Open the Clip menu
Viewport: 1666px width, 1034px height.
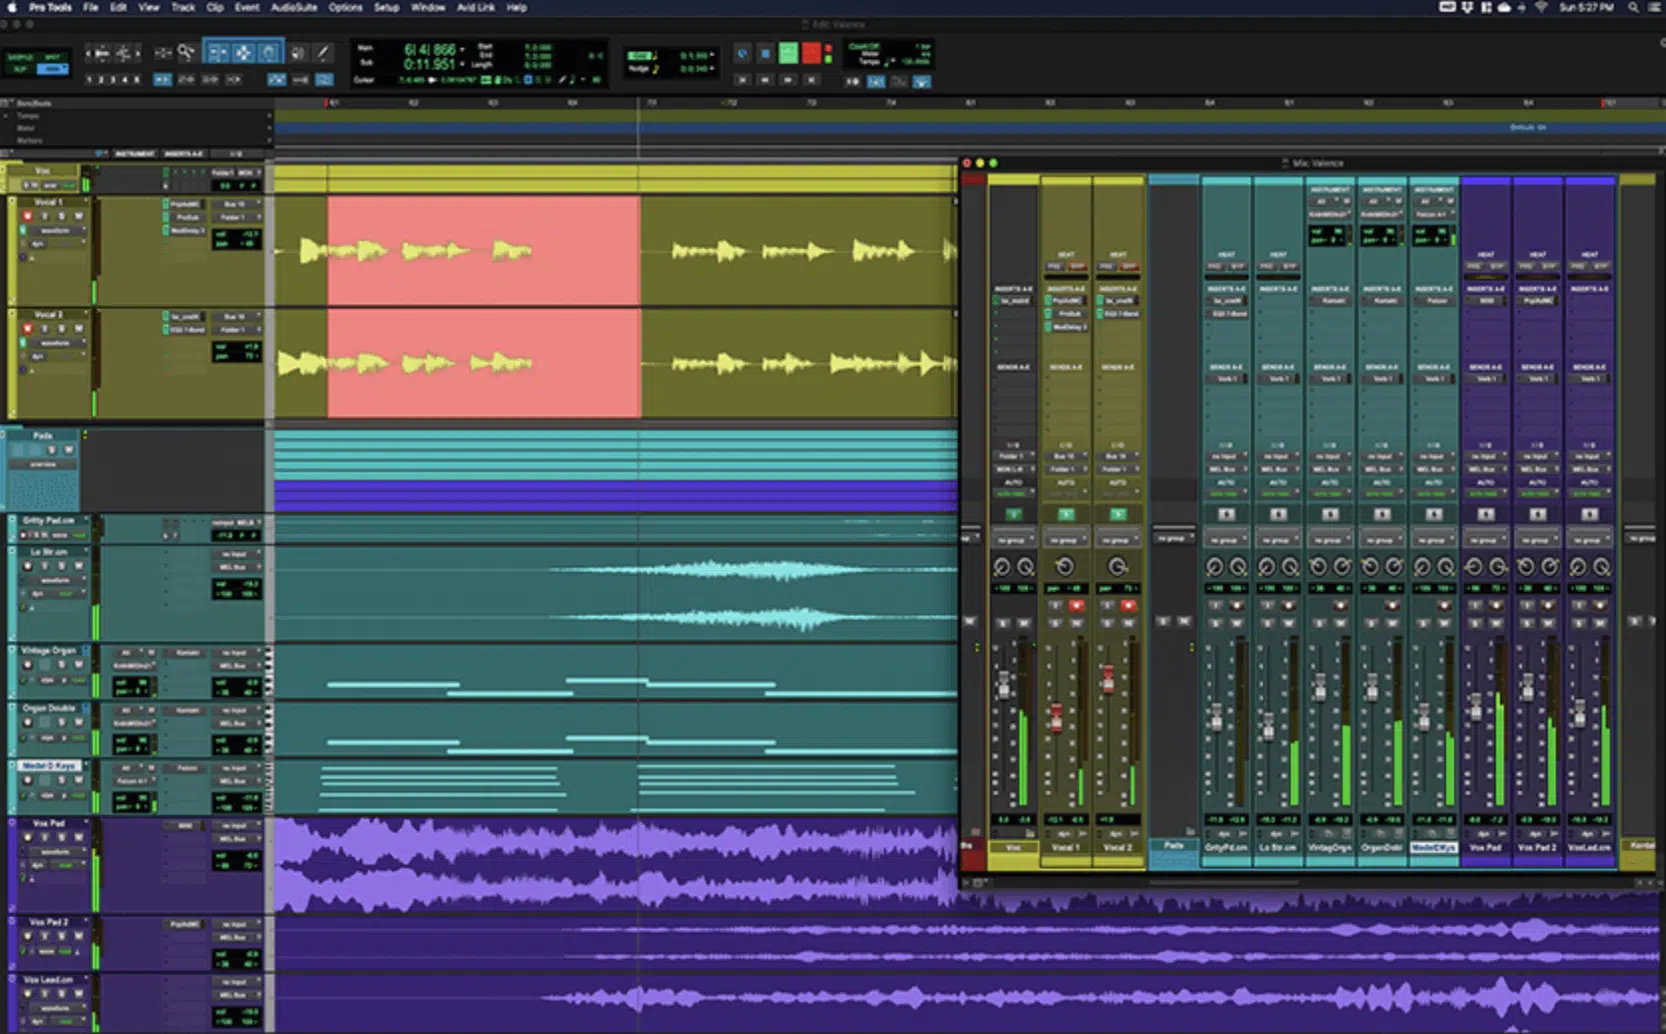pos(214,7)
